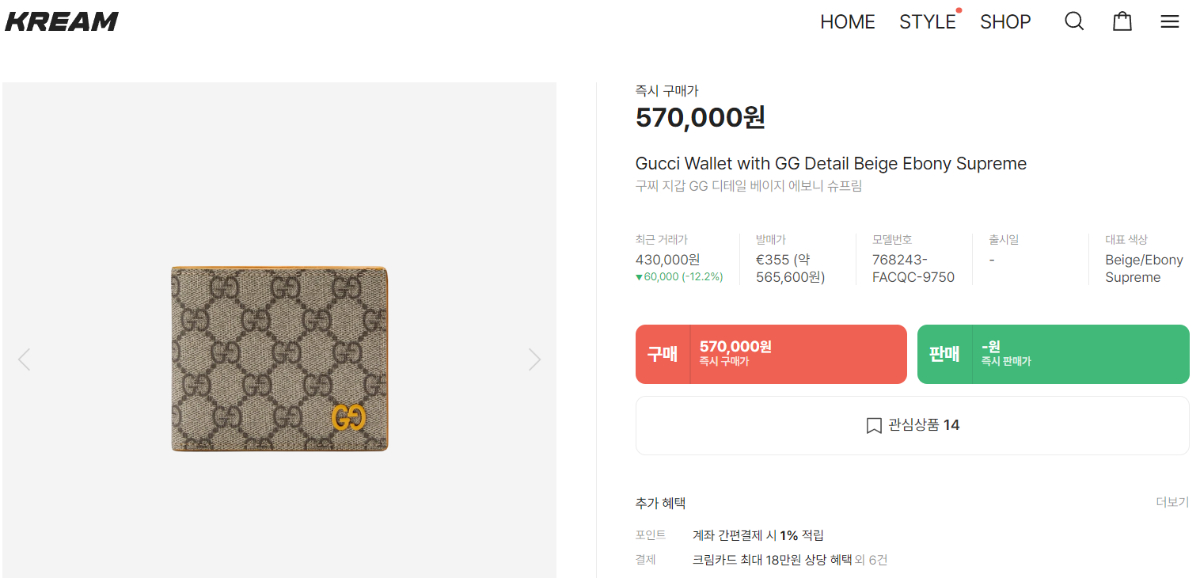The height and width of the screenshot is (578, 1200).
Task: Open the SHOP menu
Action: [1005, 22]
